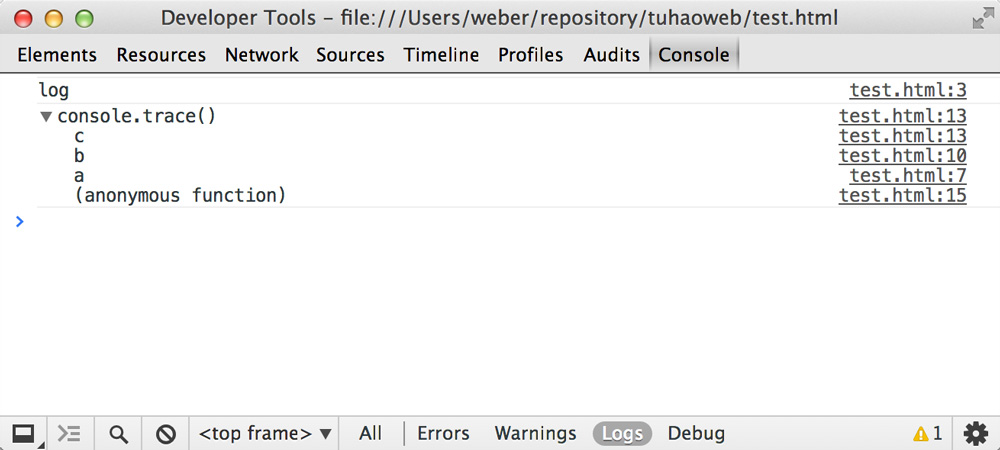The image size is (1000, 450).
Task: Clear the console log icon
Action: pos(166,434)
